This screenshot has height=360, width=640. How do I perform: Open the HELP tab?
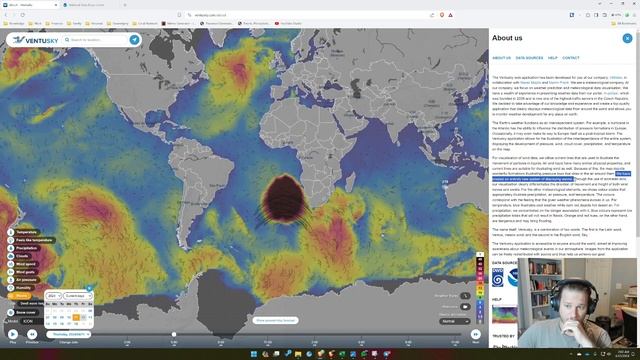(x=553, y=58)
